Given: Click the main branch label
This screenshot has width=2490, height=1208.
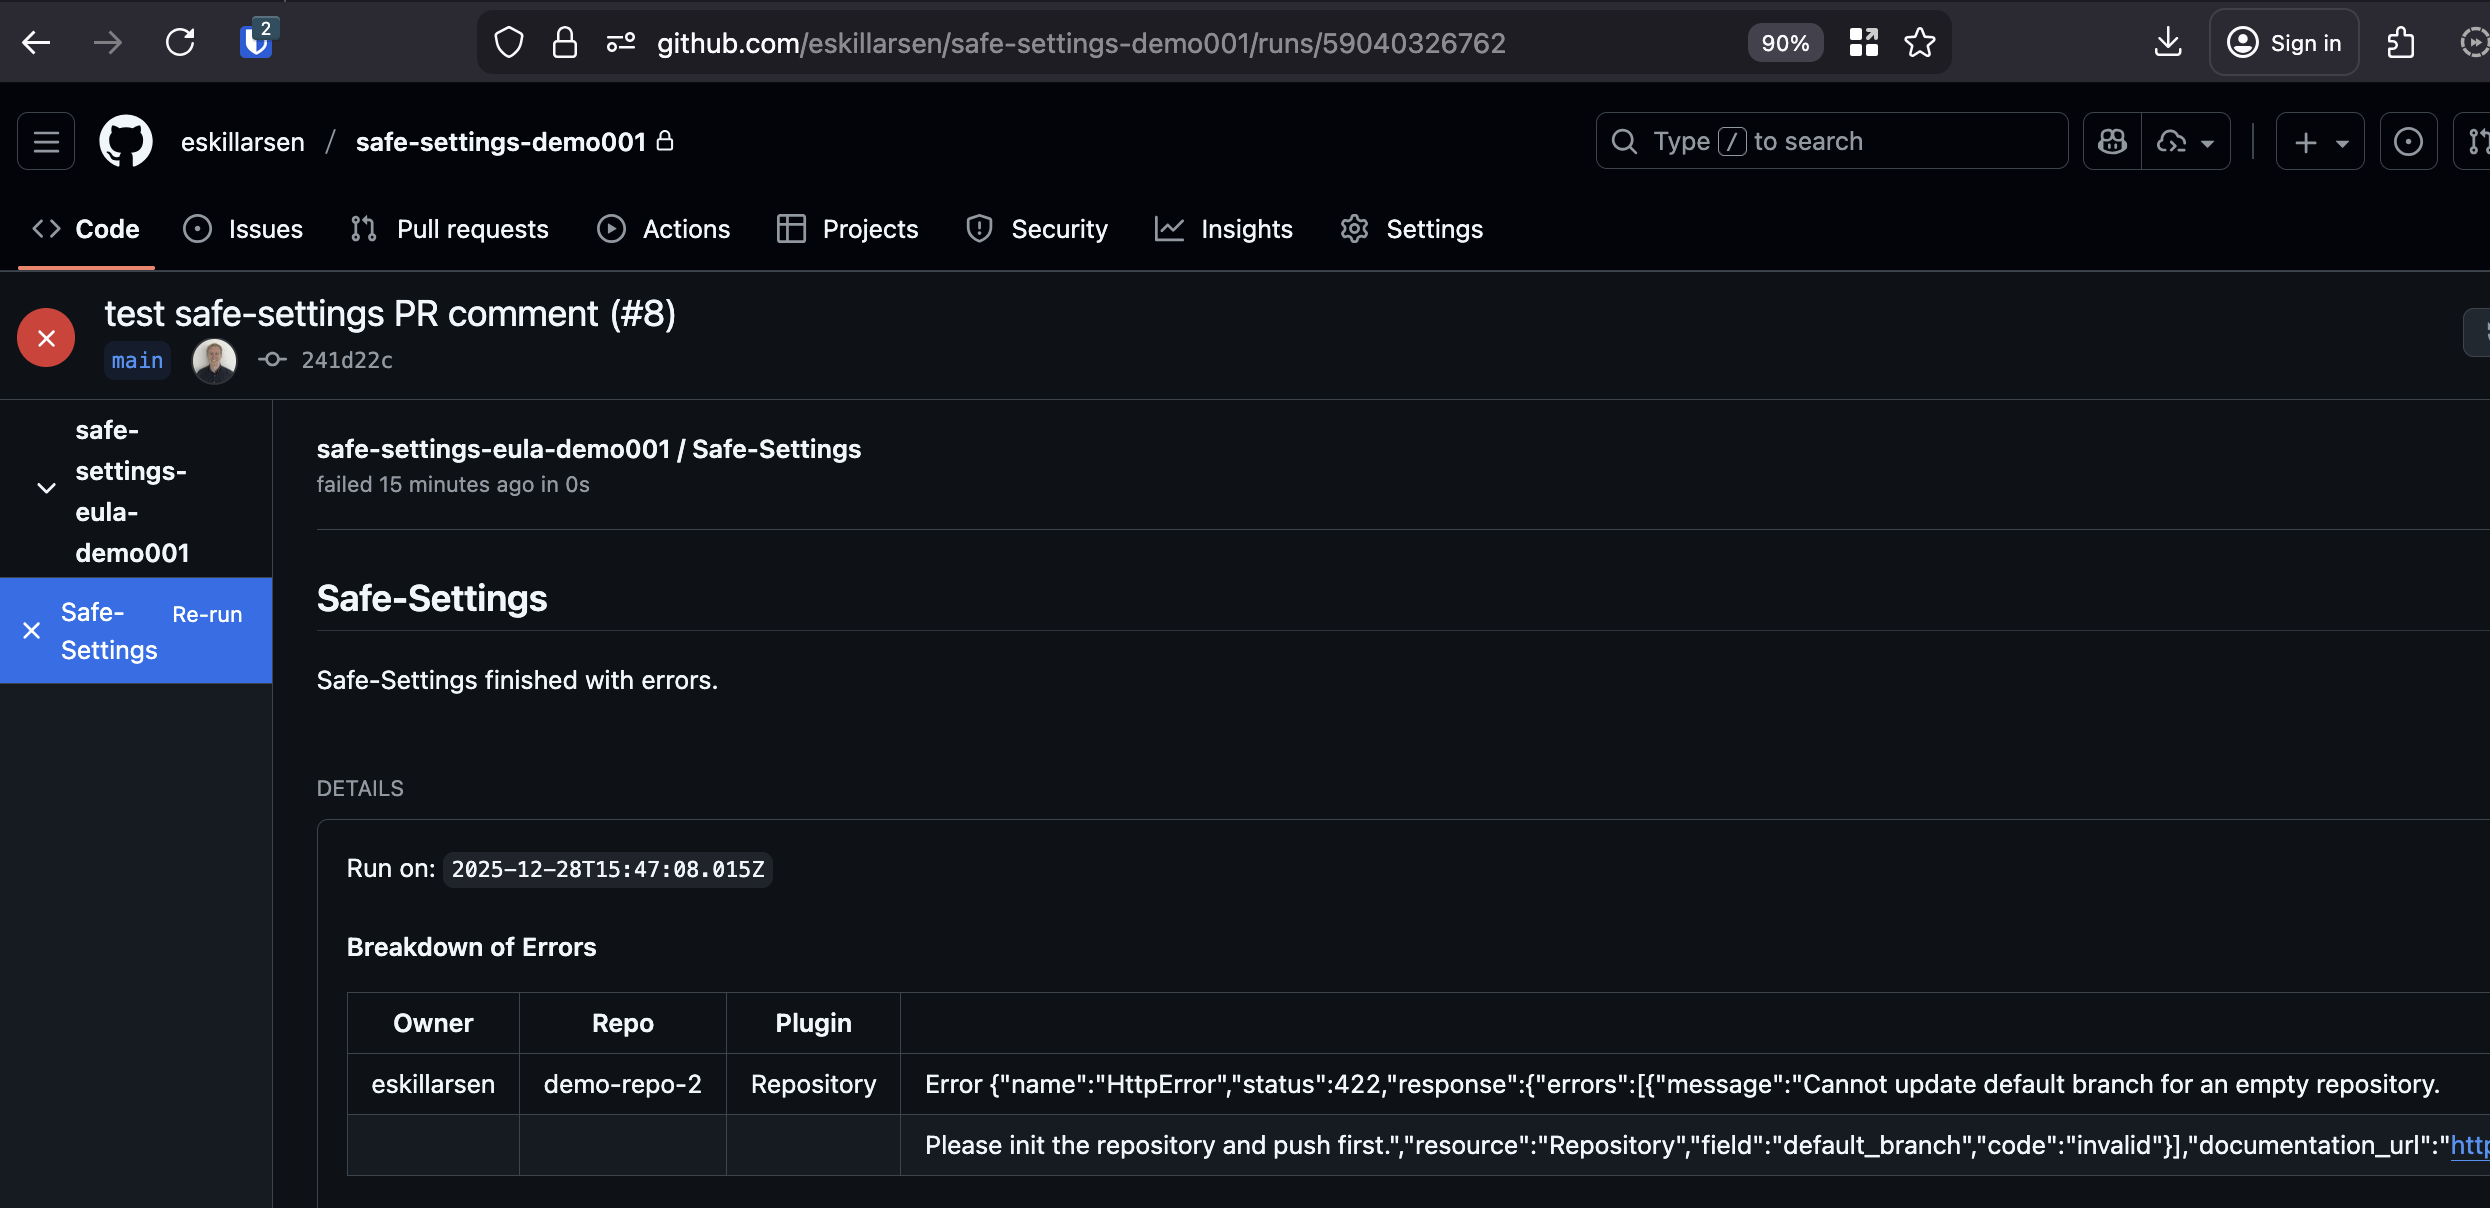Looking at the screenshot, I should tap(137, 360).
